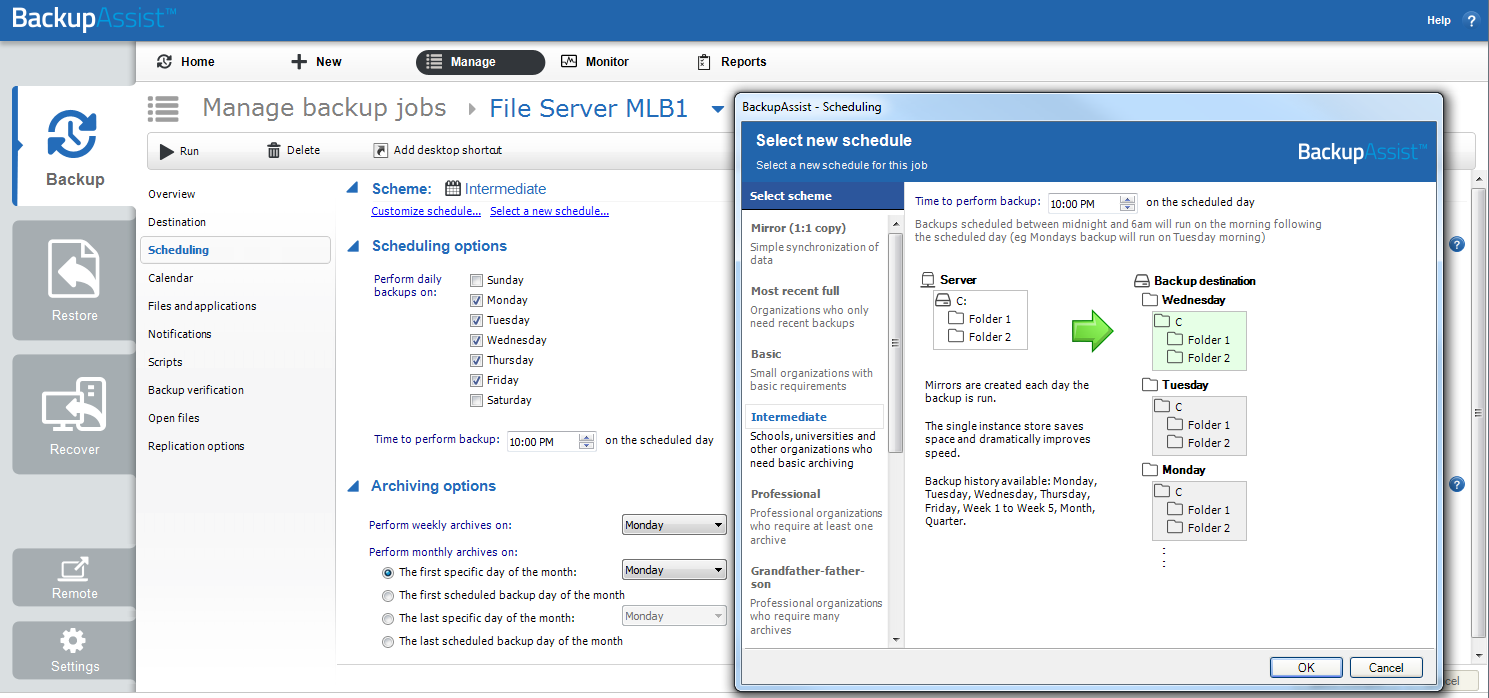This screenshot has height=698, width=1489.
Task: Click the Tuesday folder icon in dialog
Action: click(1150, 384)
